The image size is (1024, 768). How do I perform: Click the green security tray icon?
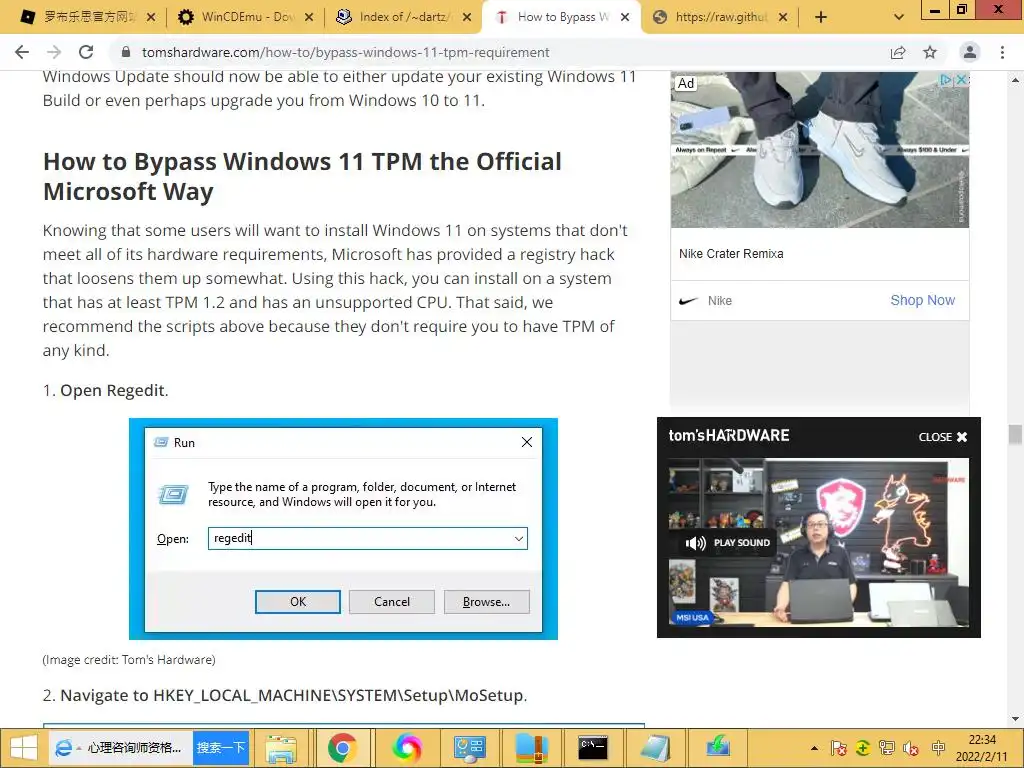[863, 748]
